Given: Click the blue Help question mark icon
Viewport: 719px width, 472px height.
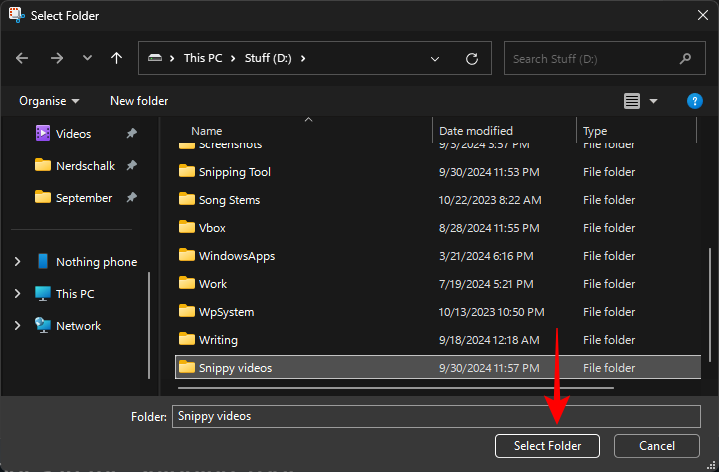Looking at the screenshot, I should coord(695,101).
